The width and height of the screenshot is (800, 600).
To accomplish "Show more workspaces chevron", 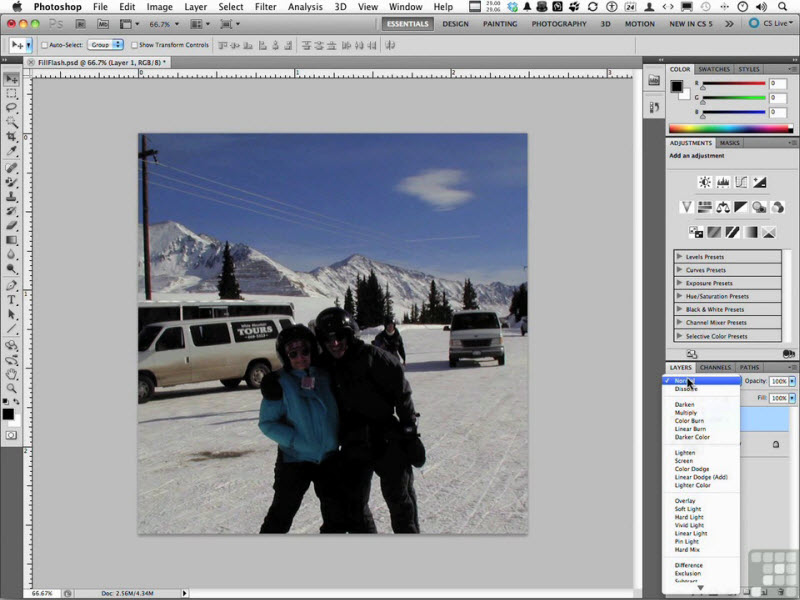I will (730, 24).
